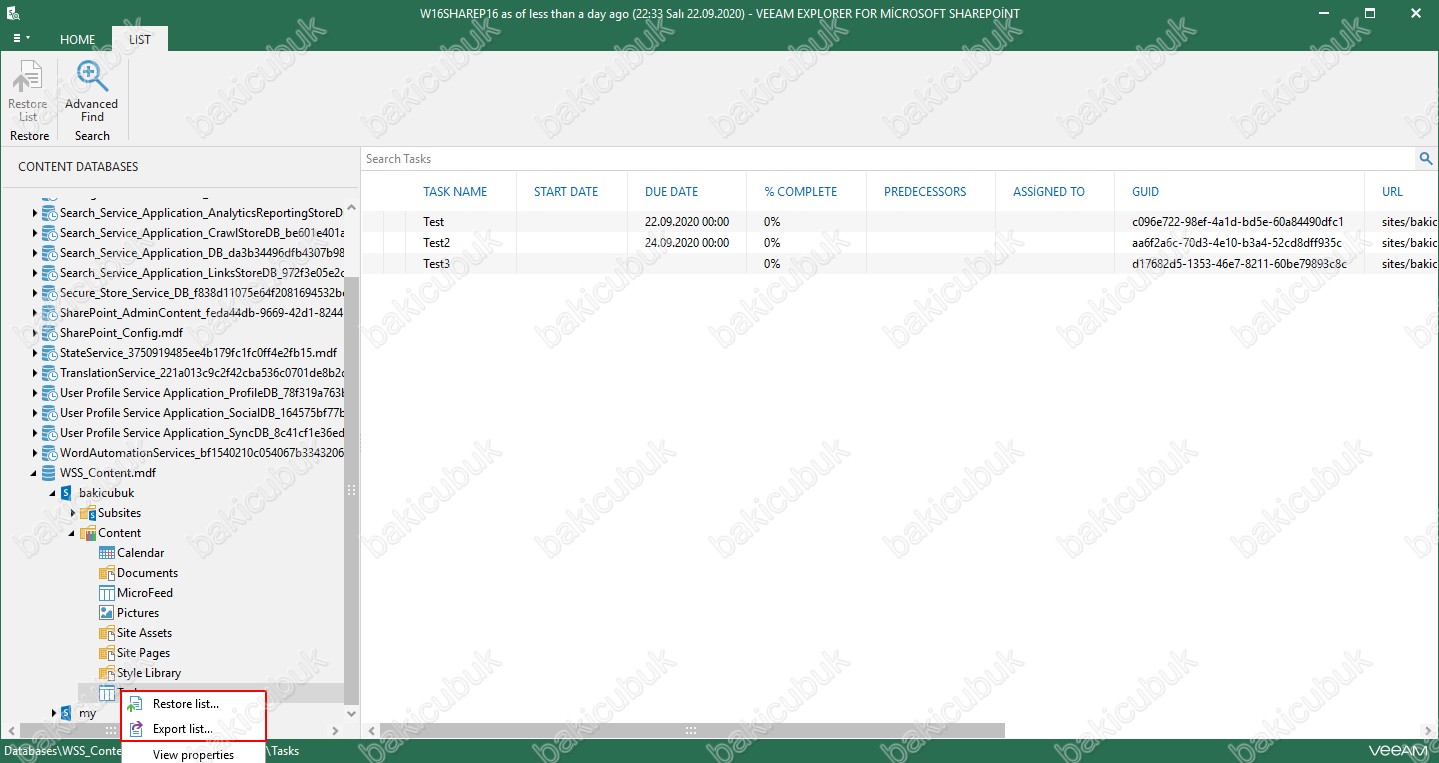The image size is (1439, 763).
Task: Expand StateService database node
Action: pyautogui.click(x=35, y=353)
